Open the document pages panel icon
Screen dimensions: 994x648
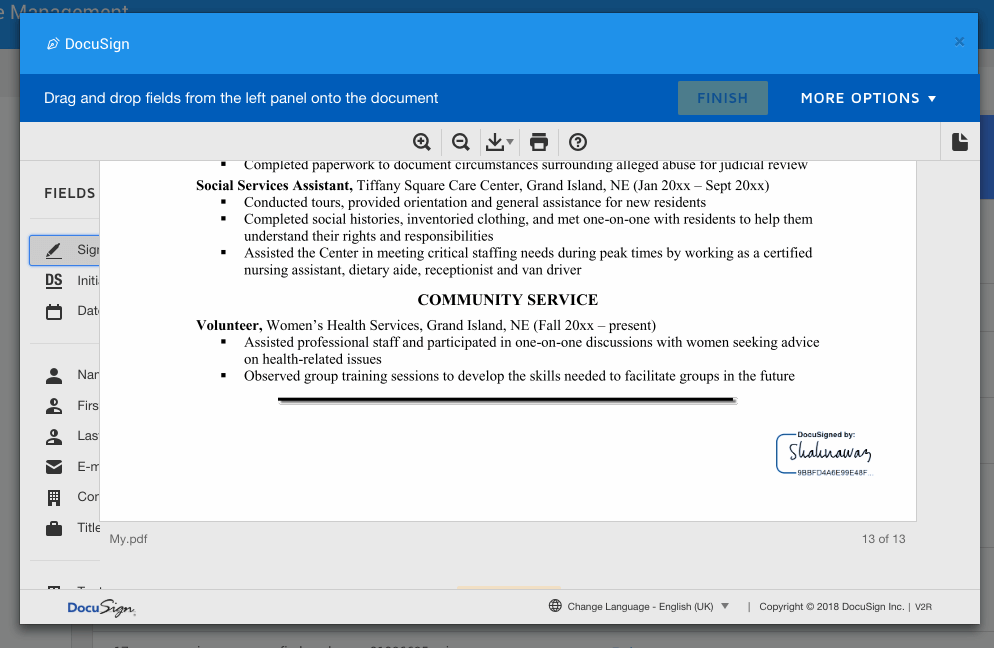(959, 142)
